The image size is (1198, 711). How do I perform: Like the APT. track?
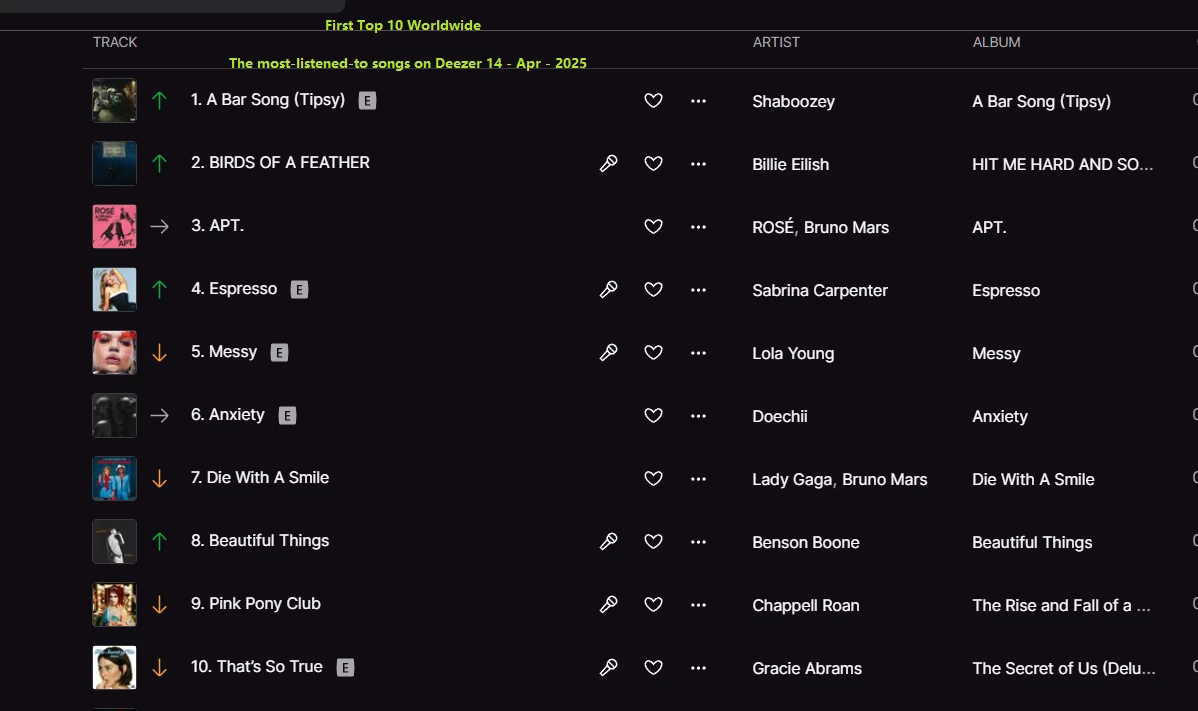coord(653,226)
